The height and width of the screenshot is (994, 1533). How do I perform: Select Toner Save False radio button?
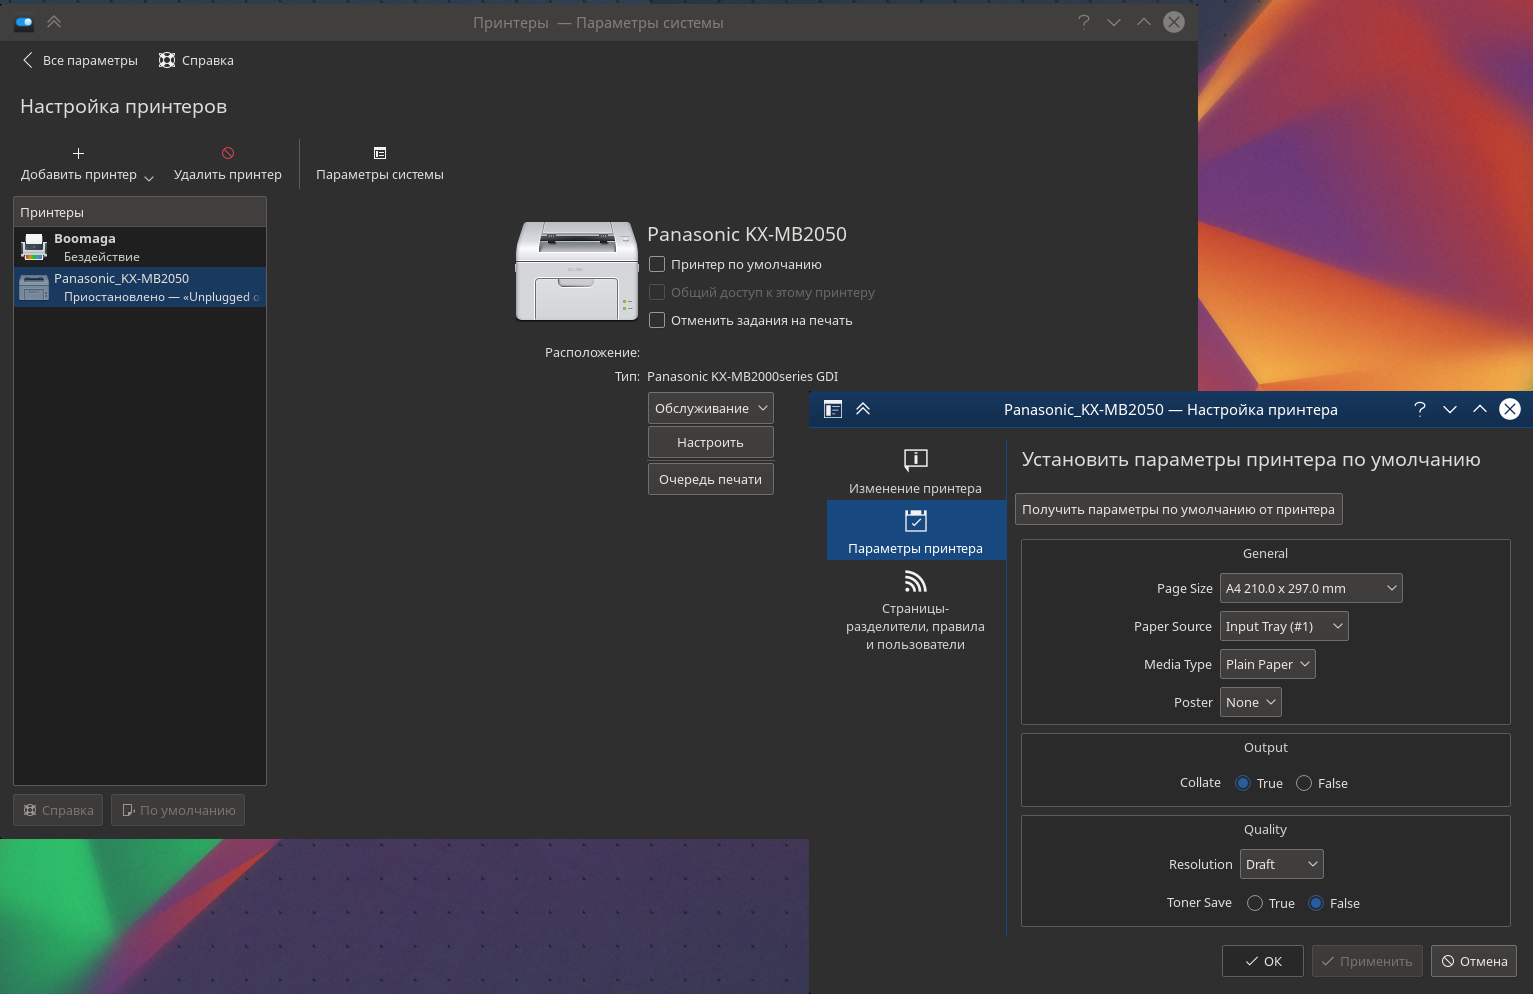(1316, 904)
